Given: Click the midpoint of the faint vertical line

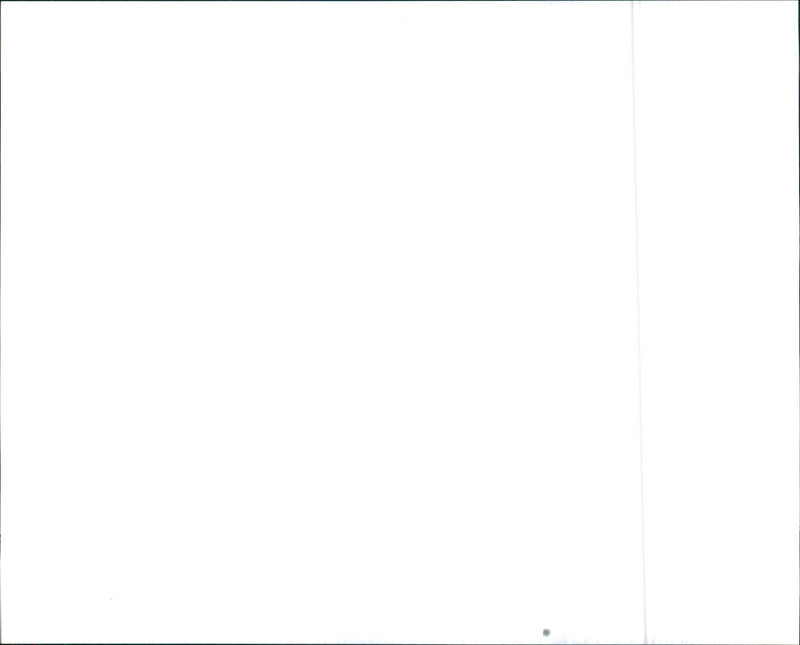Looking at the screenshot, I should click(x=639, y=321).
